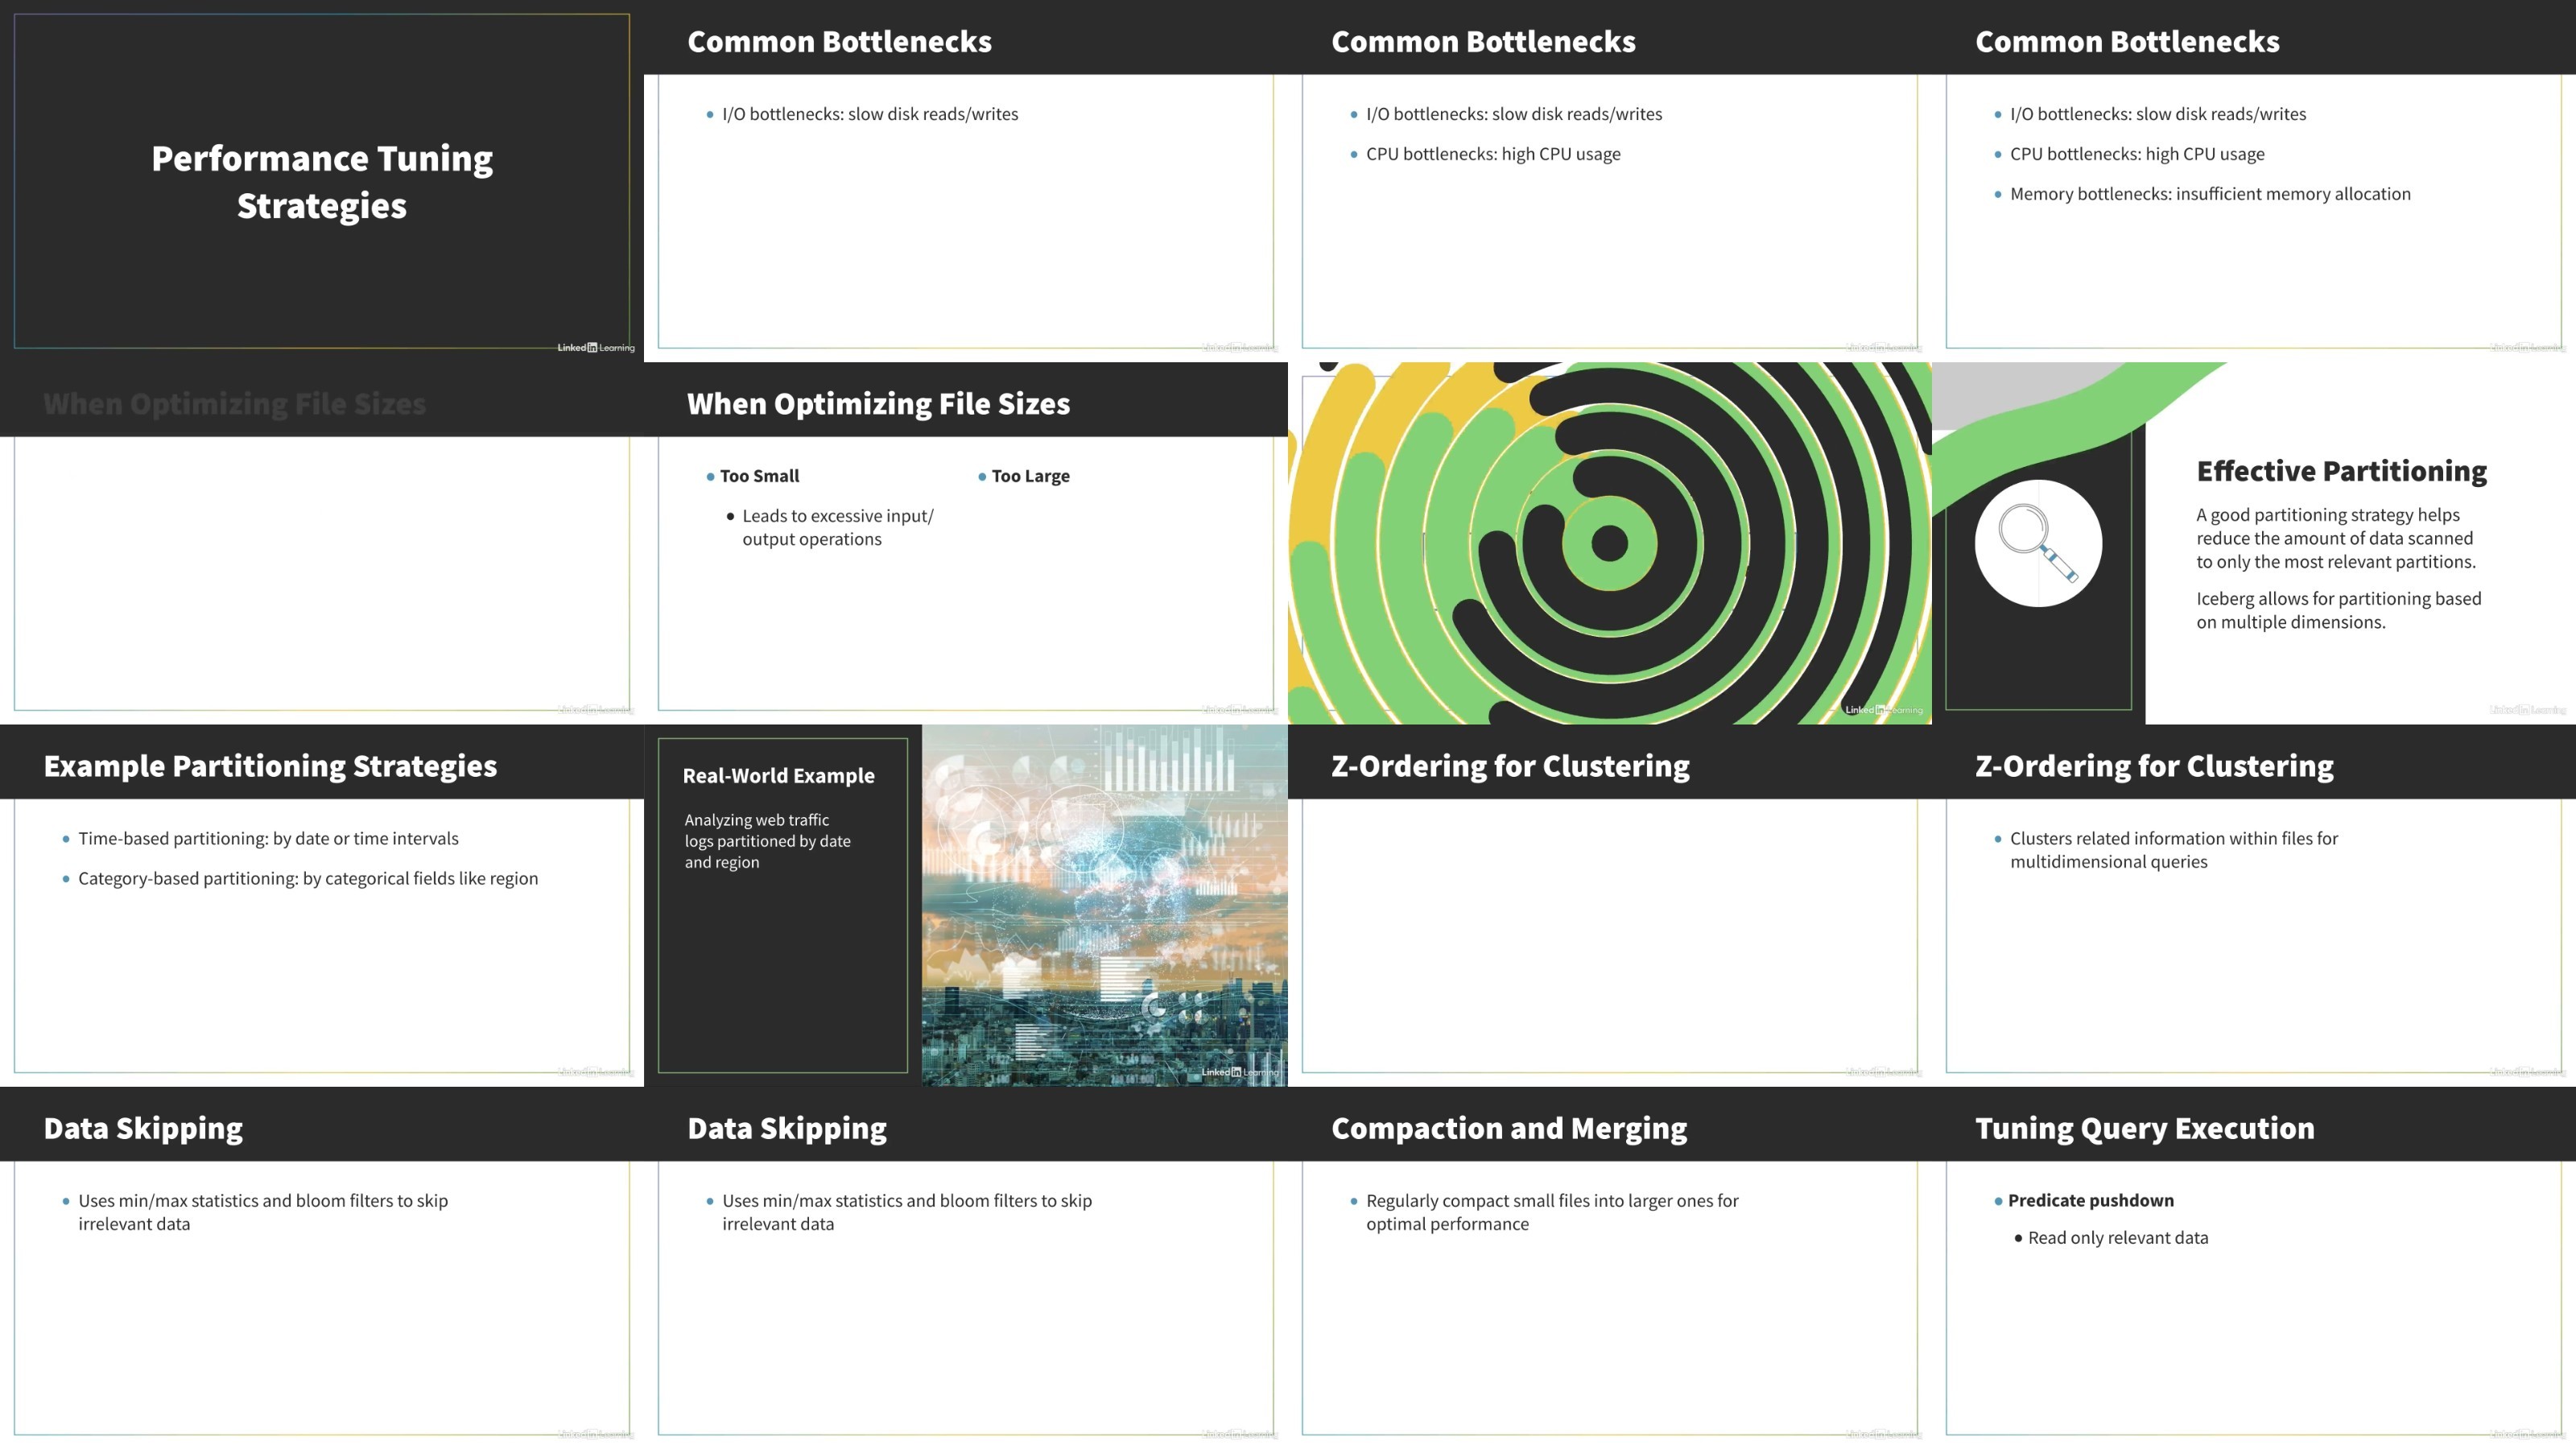2576x1449 pixels.
Task: Click the 'Too Small' bullet heading
Action: click(x=759, y=476)
